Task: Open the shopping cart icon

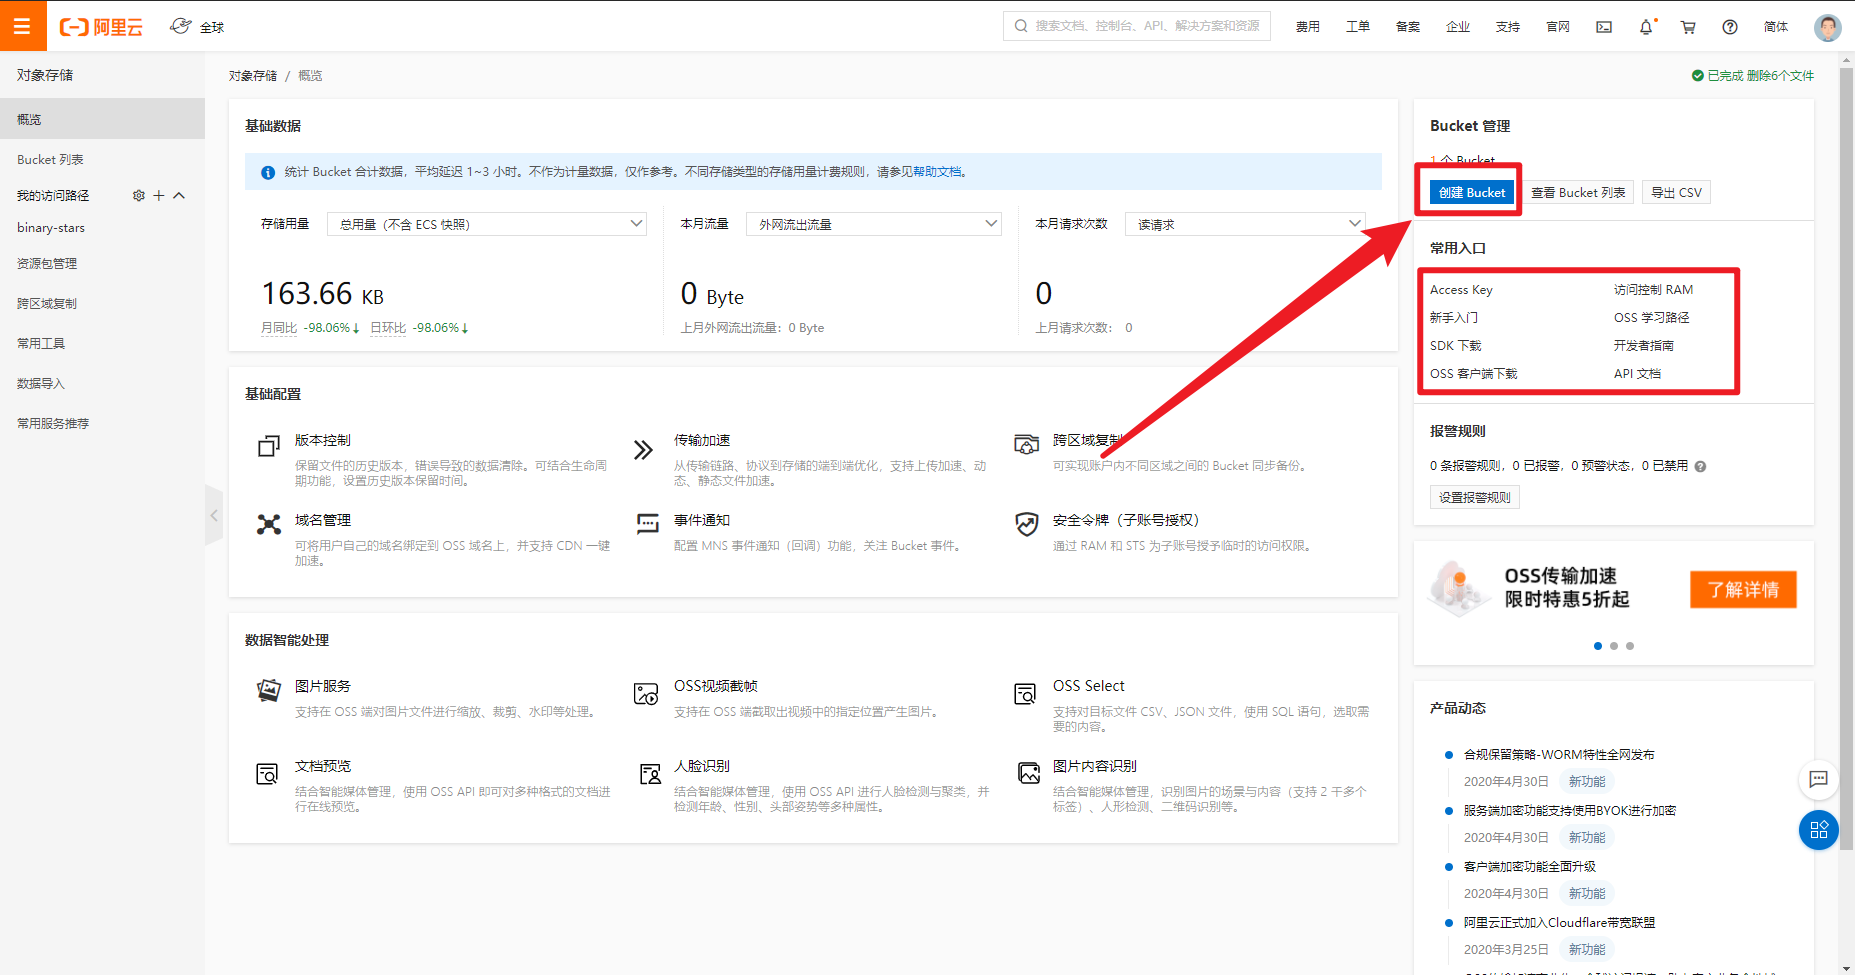Action: [1688, 27]
